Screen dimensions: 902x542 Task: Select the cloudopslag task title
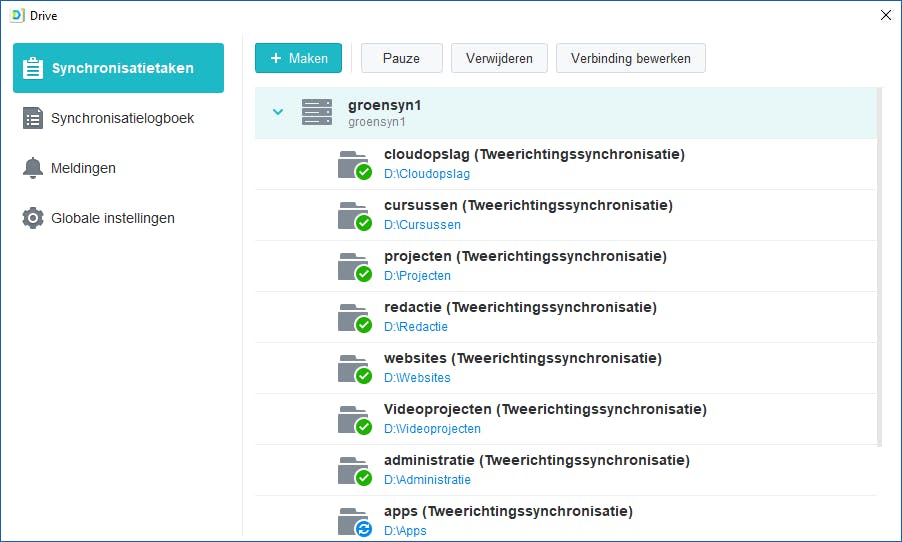click(534, 154)
